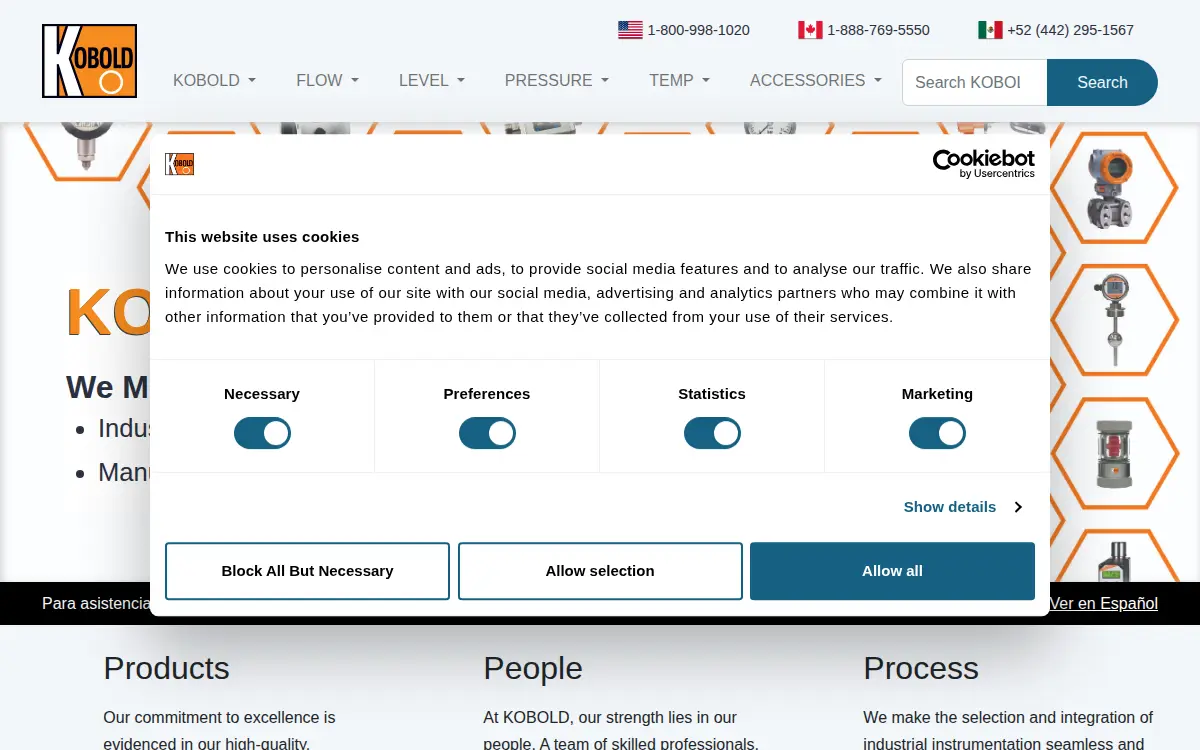Image resolution: width=1200 pixels, height=750 pixels.
Task: Toggle the Statistics cookies switch
Action: click(x=712, y=433)
